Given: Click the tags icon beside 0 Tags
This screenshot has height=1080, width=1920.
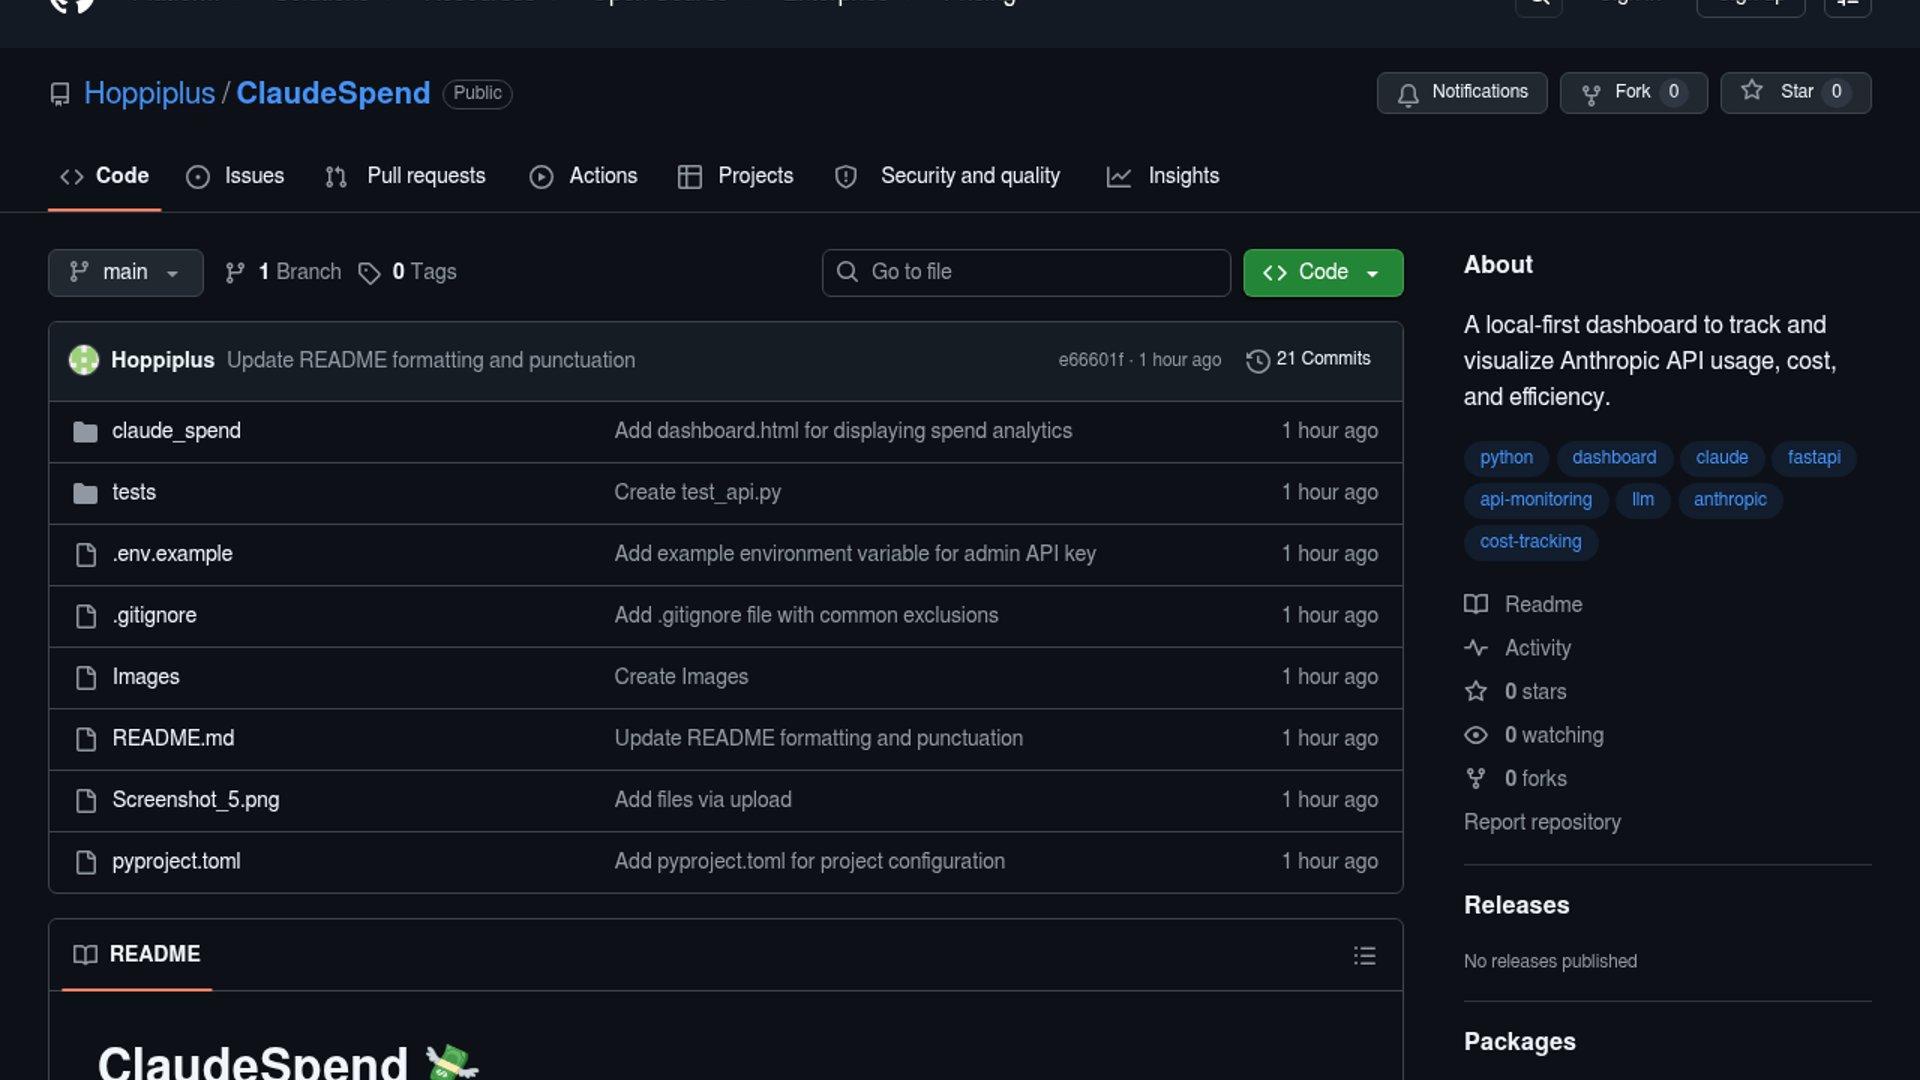Looking at the screenshot, I should 369,273.
